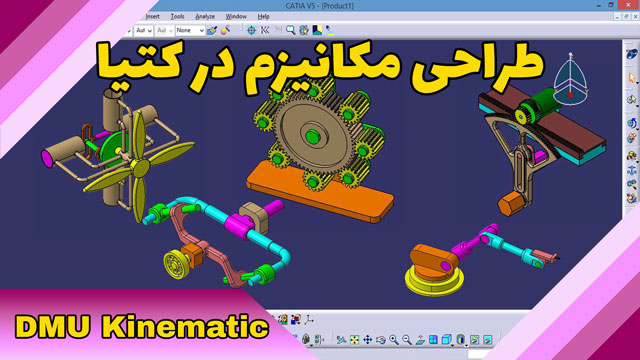This screenshot has height=360, width=640.
Task: Open the Insert menu
Action: 152,16
